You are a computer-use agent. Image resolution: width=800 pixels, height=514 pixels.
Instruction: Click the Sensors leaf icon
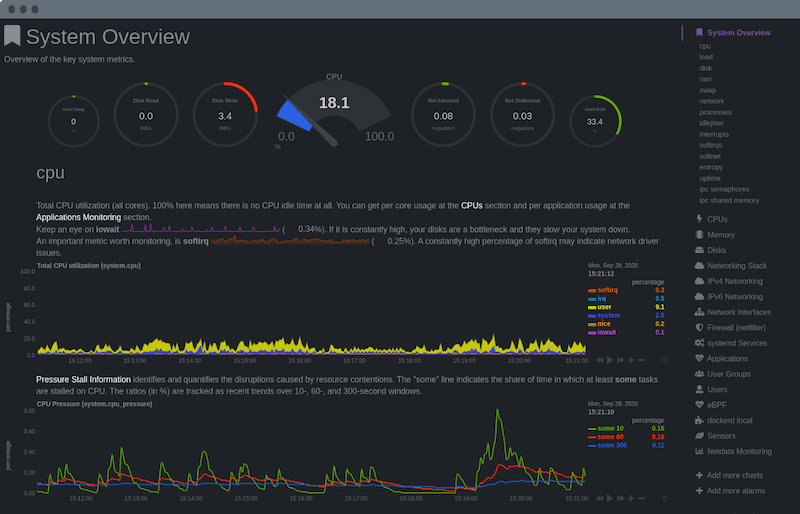[699, 436]
